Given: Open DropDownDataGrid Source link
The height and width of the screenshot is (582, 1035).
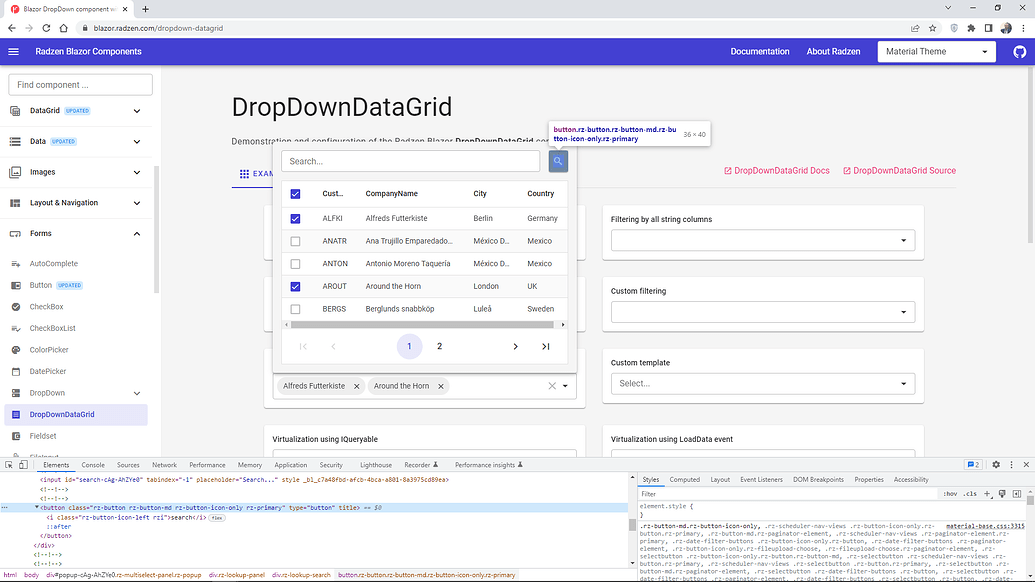Looking at the screenshot, I should [x=903, y=170].
